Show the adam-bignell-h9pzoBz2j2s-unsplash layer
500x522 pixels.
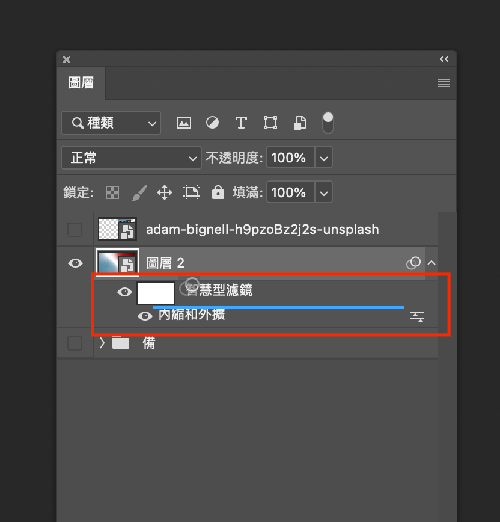75,230
